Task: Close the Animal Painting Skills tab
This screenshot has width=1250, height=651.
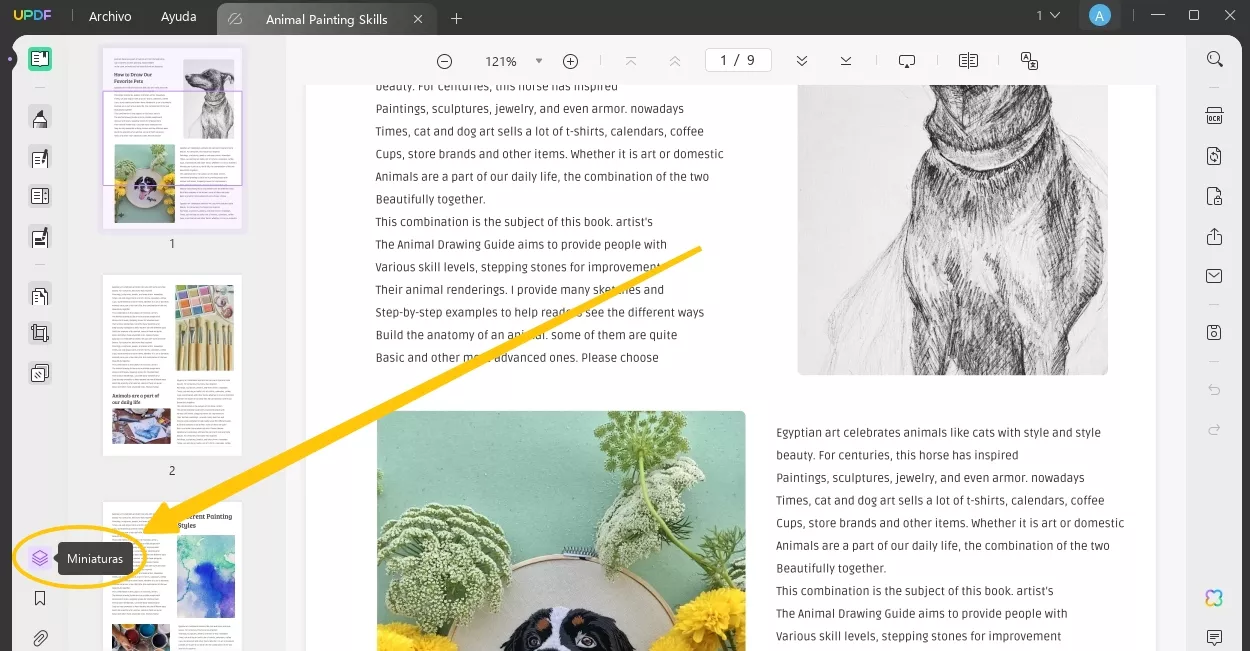Action: (418, 19)
